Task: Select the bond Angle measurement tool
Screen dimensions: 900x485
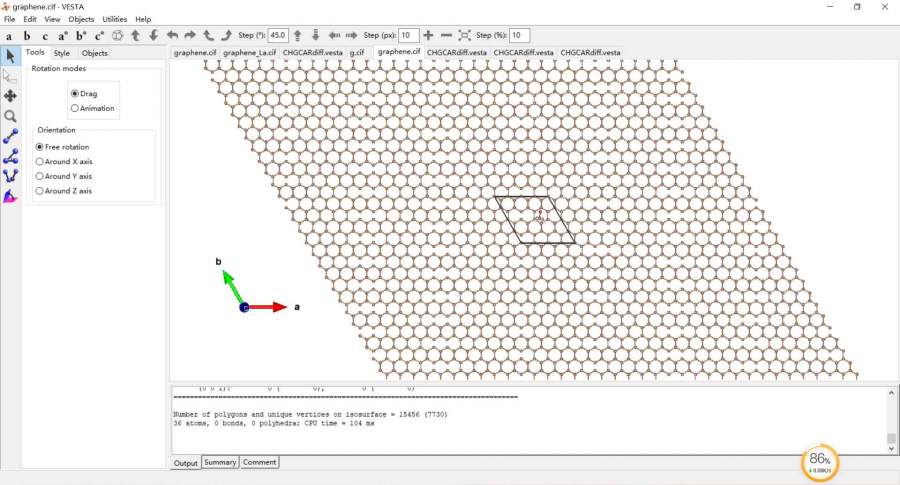Action: [10, 156]
